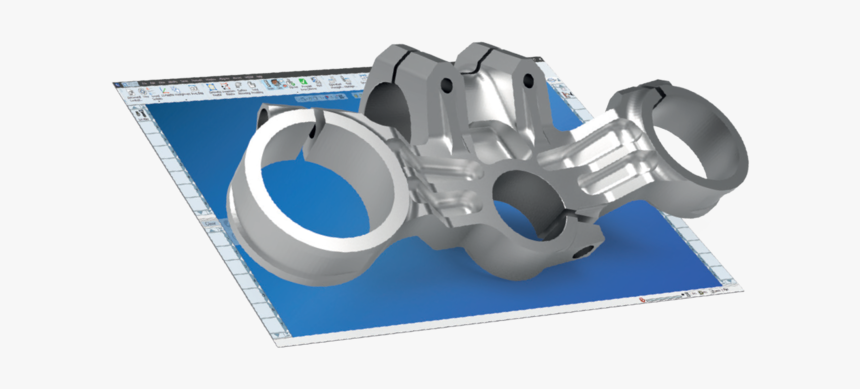Click the black figures icon in the left side panel
This screenshot has height=389, width=860.
tap(140, 113)
